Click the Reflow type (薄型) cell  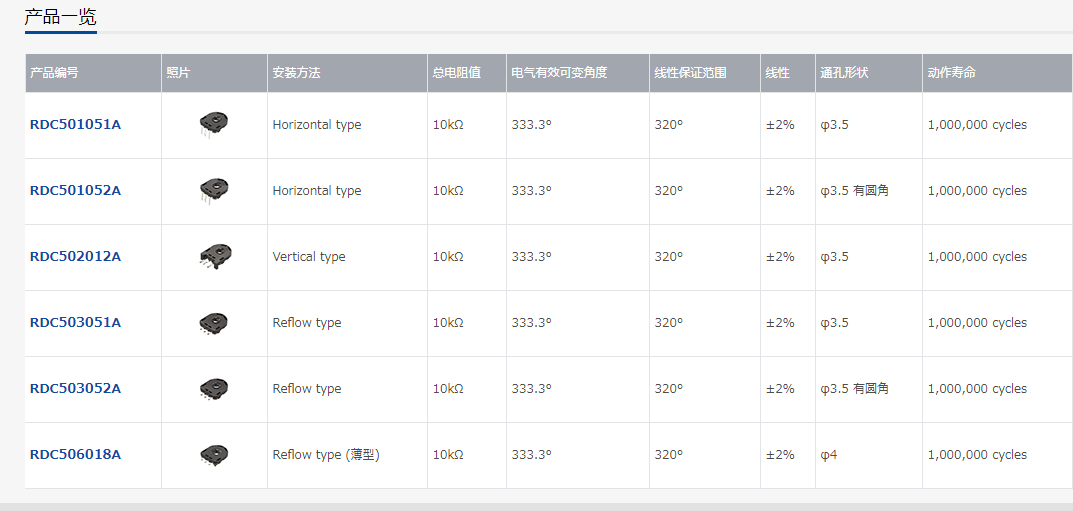point(326,455)
